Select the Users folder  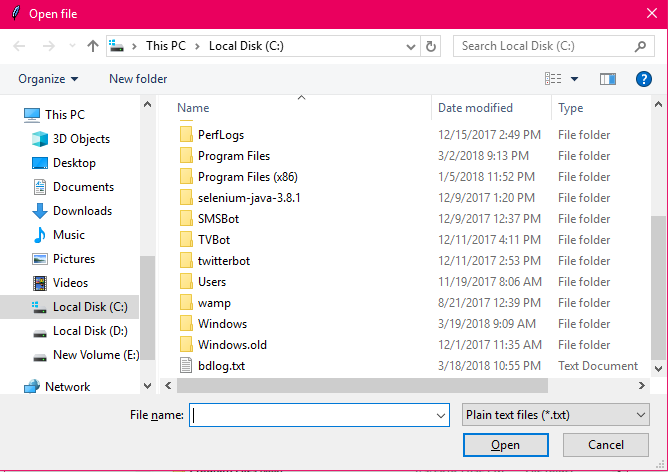pyautogui.click(x=212, y=282)
